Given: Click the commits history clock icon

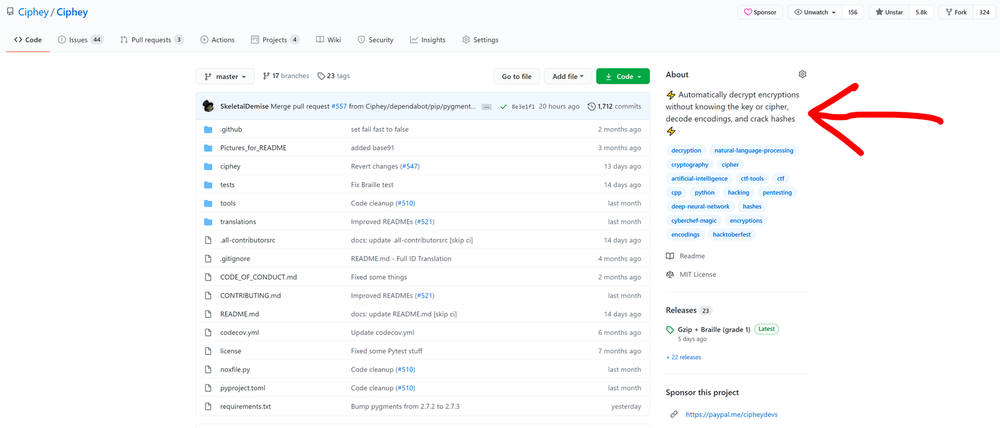Looking at the screenshot, I should click(591, 107).
